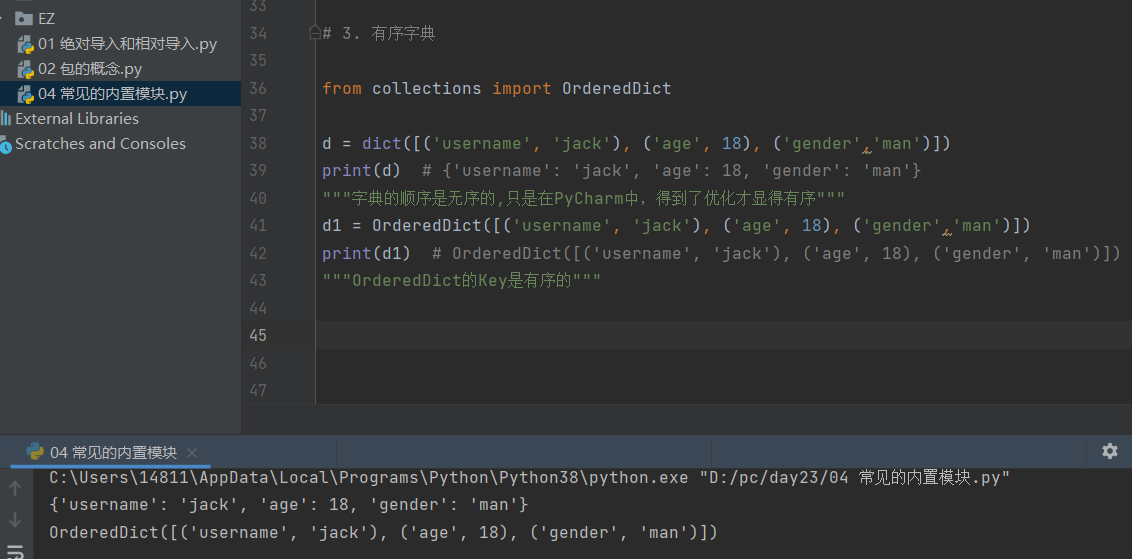
Task: Click Python icon on the run tab
Action: click(x=35, y=452)
